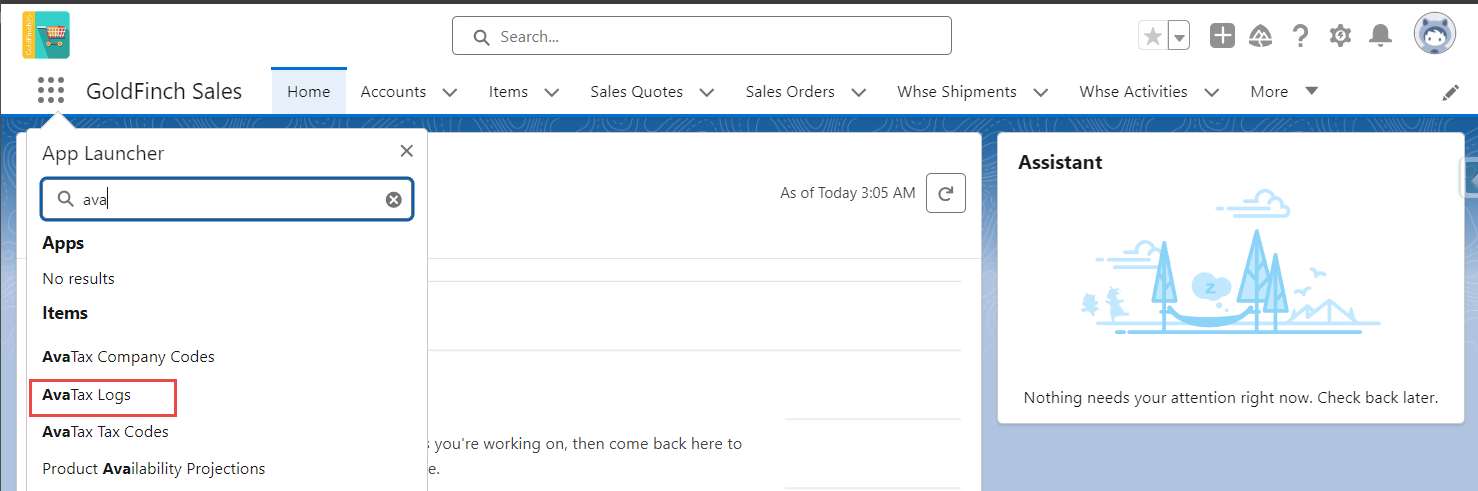Click the GoldFinch Sales app name
The width and height of the screenshot is (1478, 491).
(x=164, y=91)
